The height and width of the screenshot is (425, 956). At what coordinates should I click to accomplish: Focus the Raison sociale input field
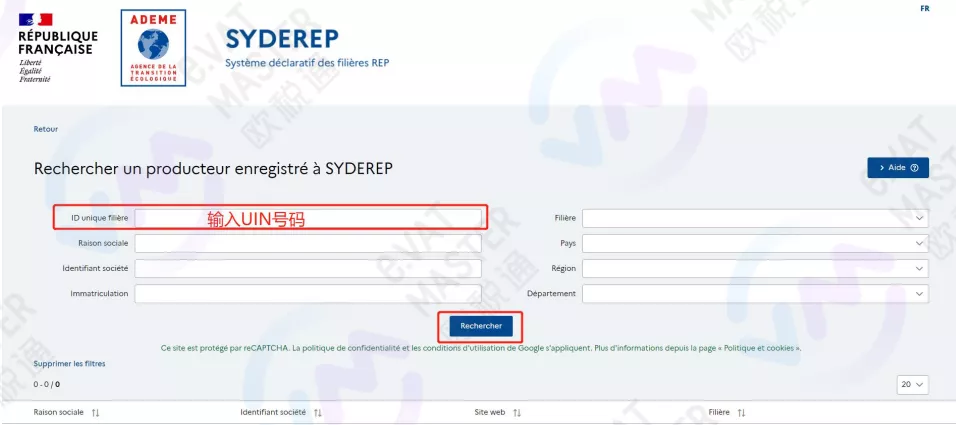point(308,243)
